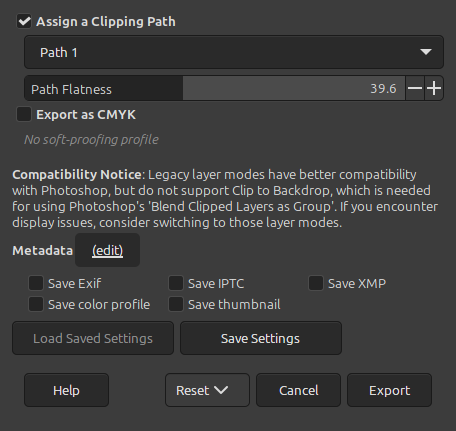456x431 pixels.
Task: Click the plus icon for Path Flatness
Action: [x=434, y=88]
